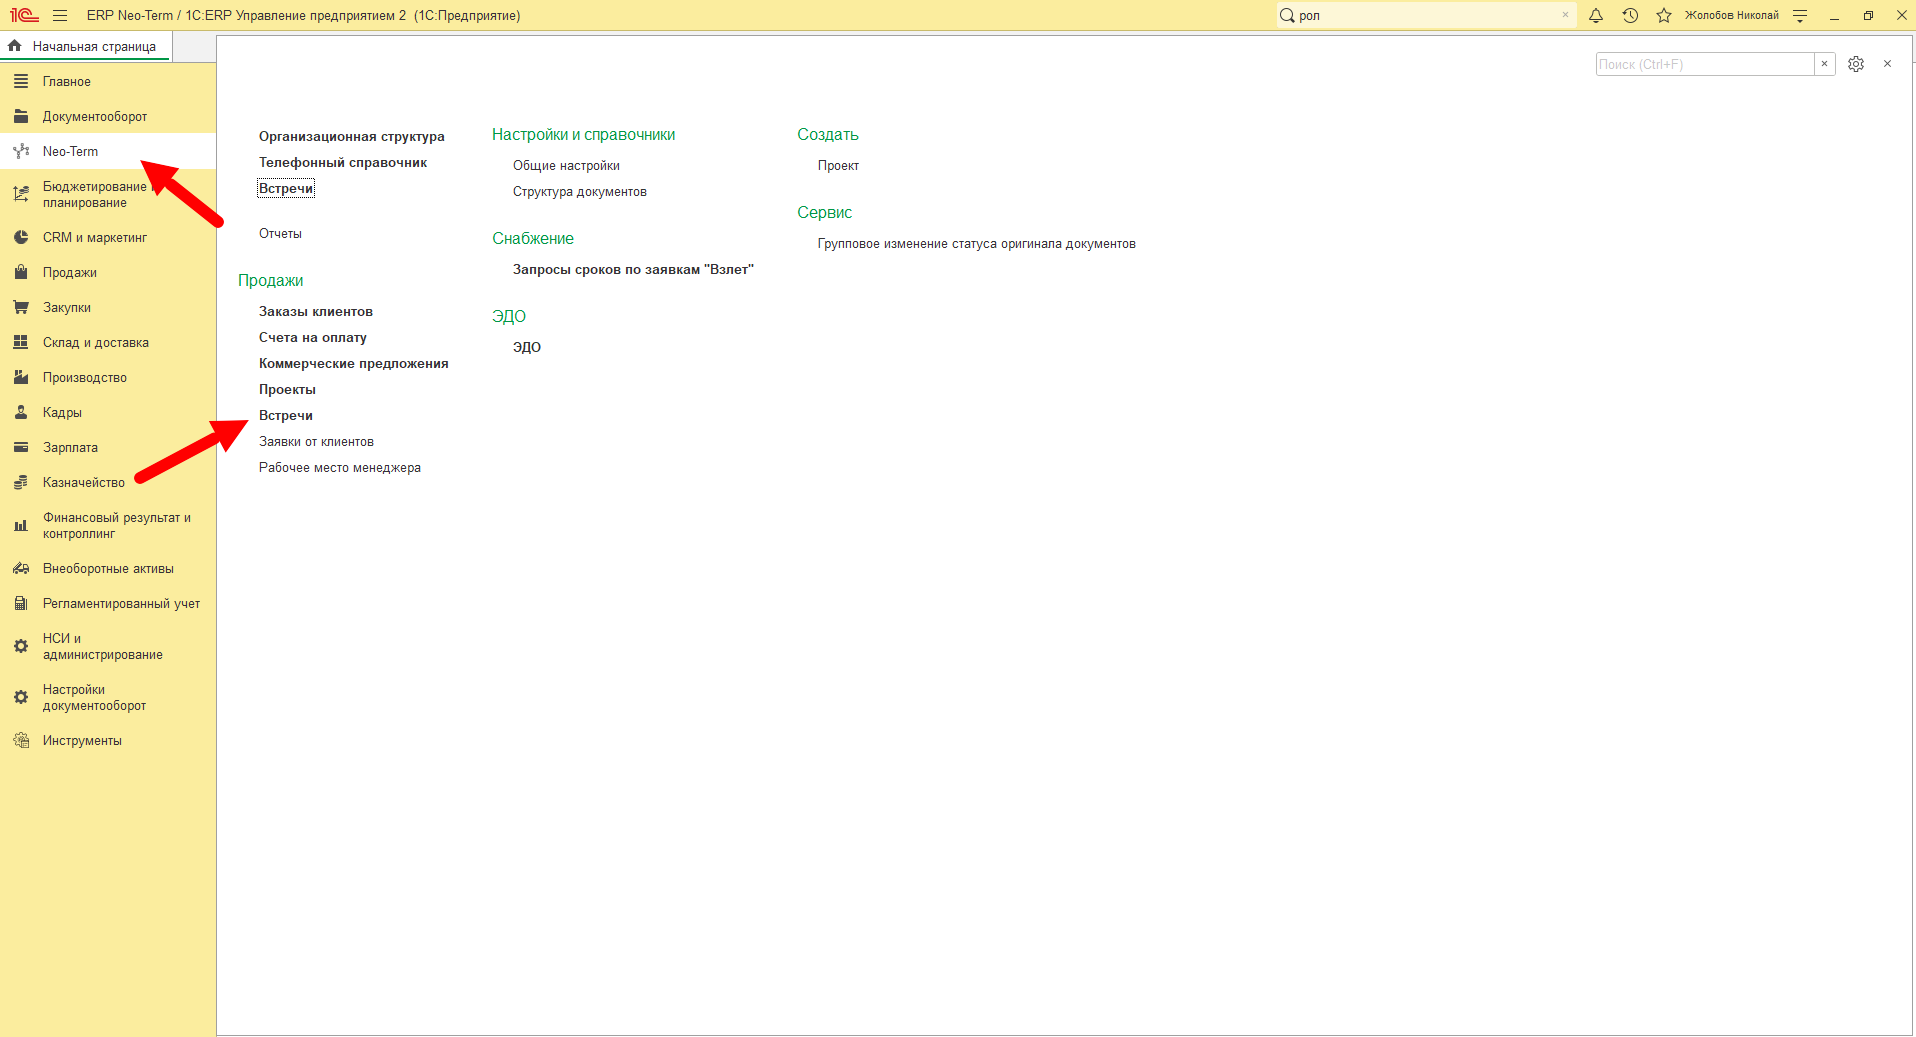Click the Казначейство coins icon
The image size is (1916, 1037).
click(x=21, y=483)
